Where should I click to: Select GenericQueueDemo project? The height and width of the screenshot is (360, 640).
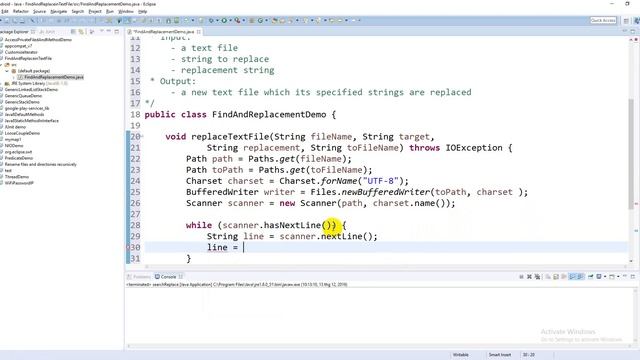23,96
